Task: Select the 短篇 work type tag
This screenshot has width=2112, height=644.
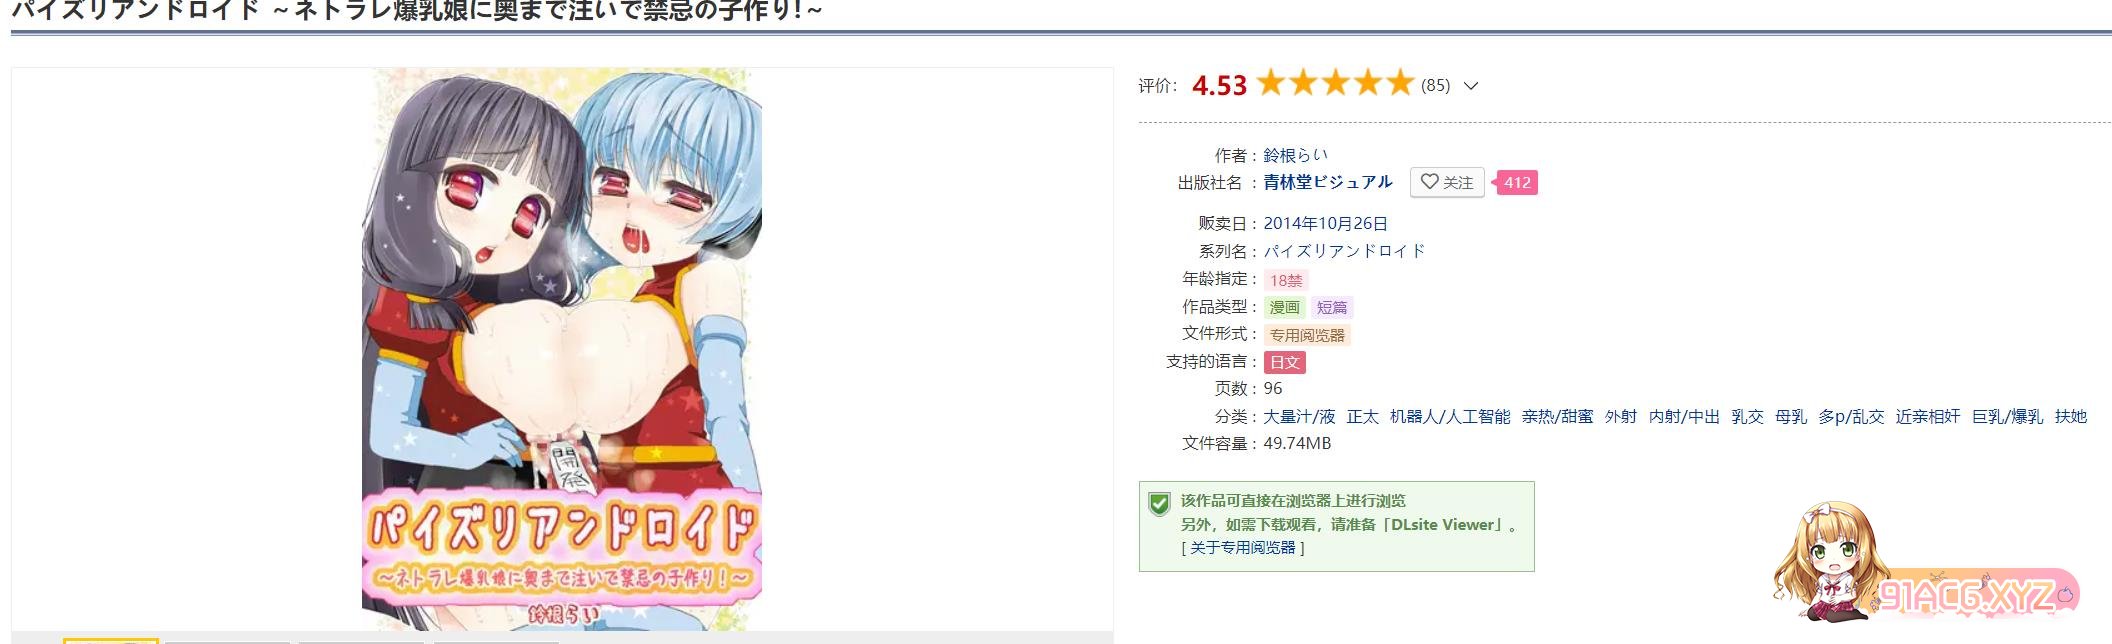Action: click(x=1332, y=307)
